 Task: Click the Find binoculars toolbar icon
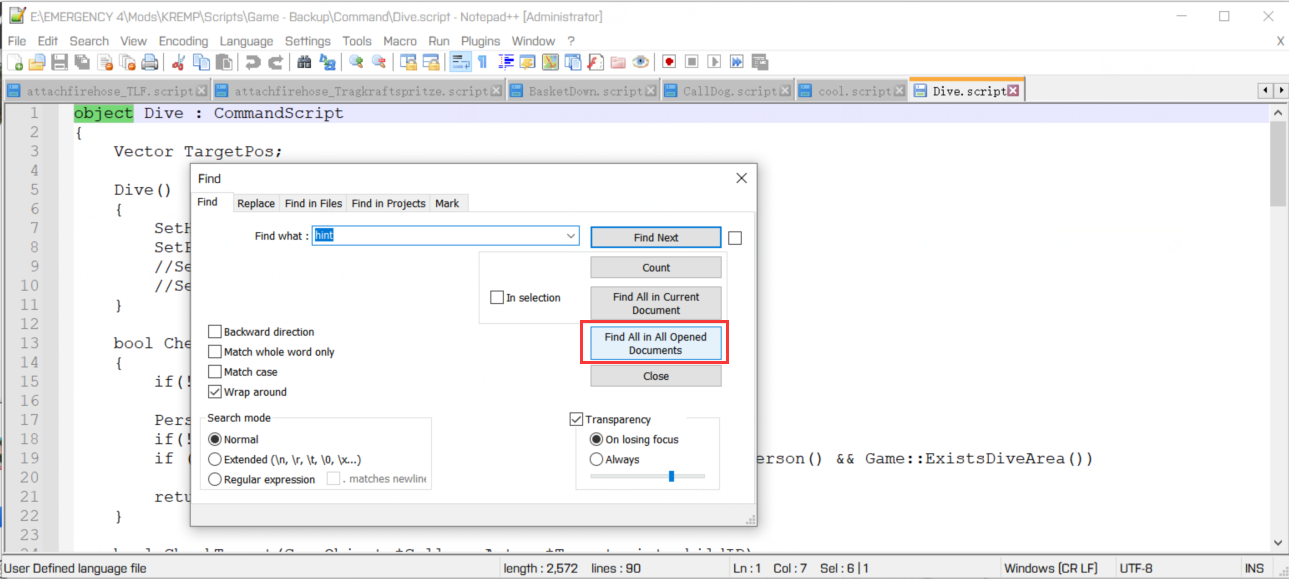point(304,62)
